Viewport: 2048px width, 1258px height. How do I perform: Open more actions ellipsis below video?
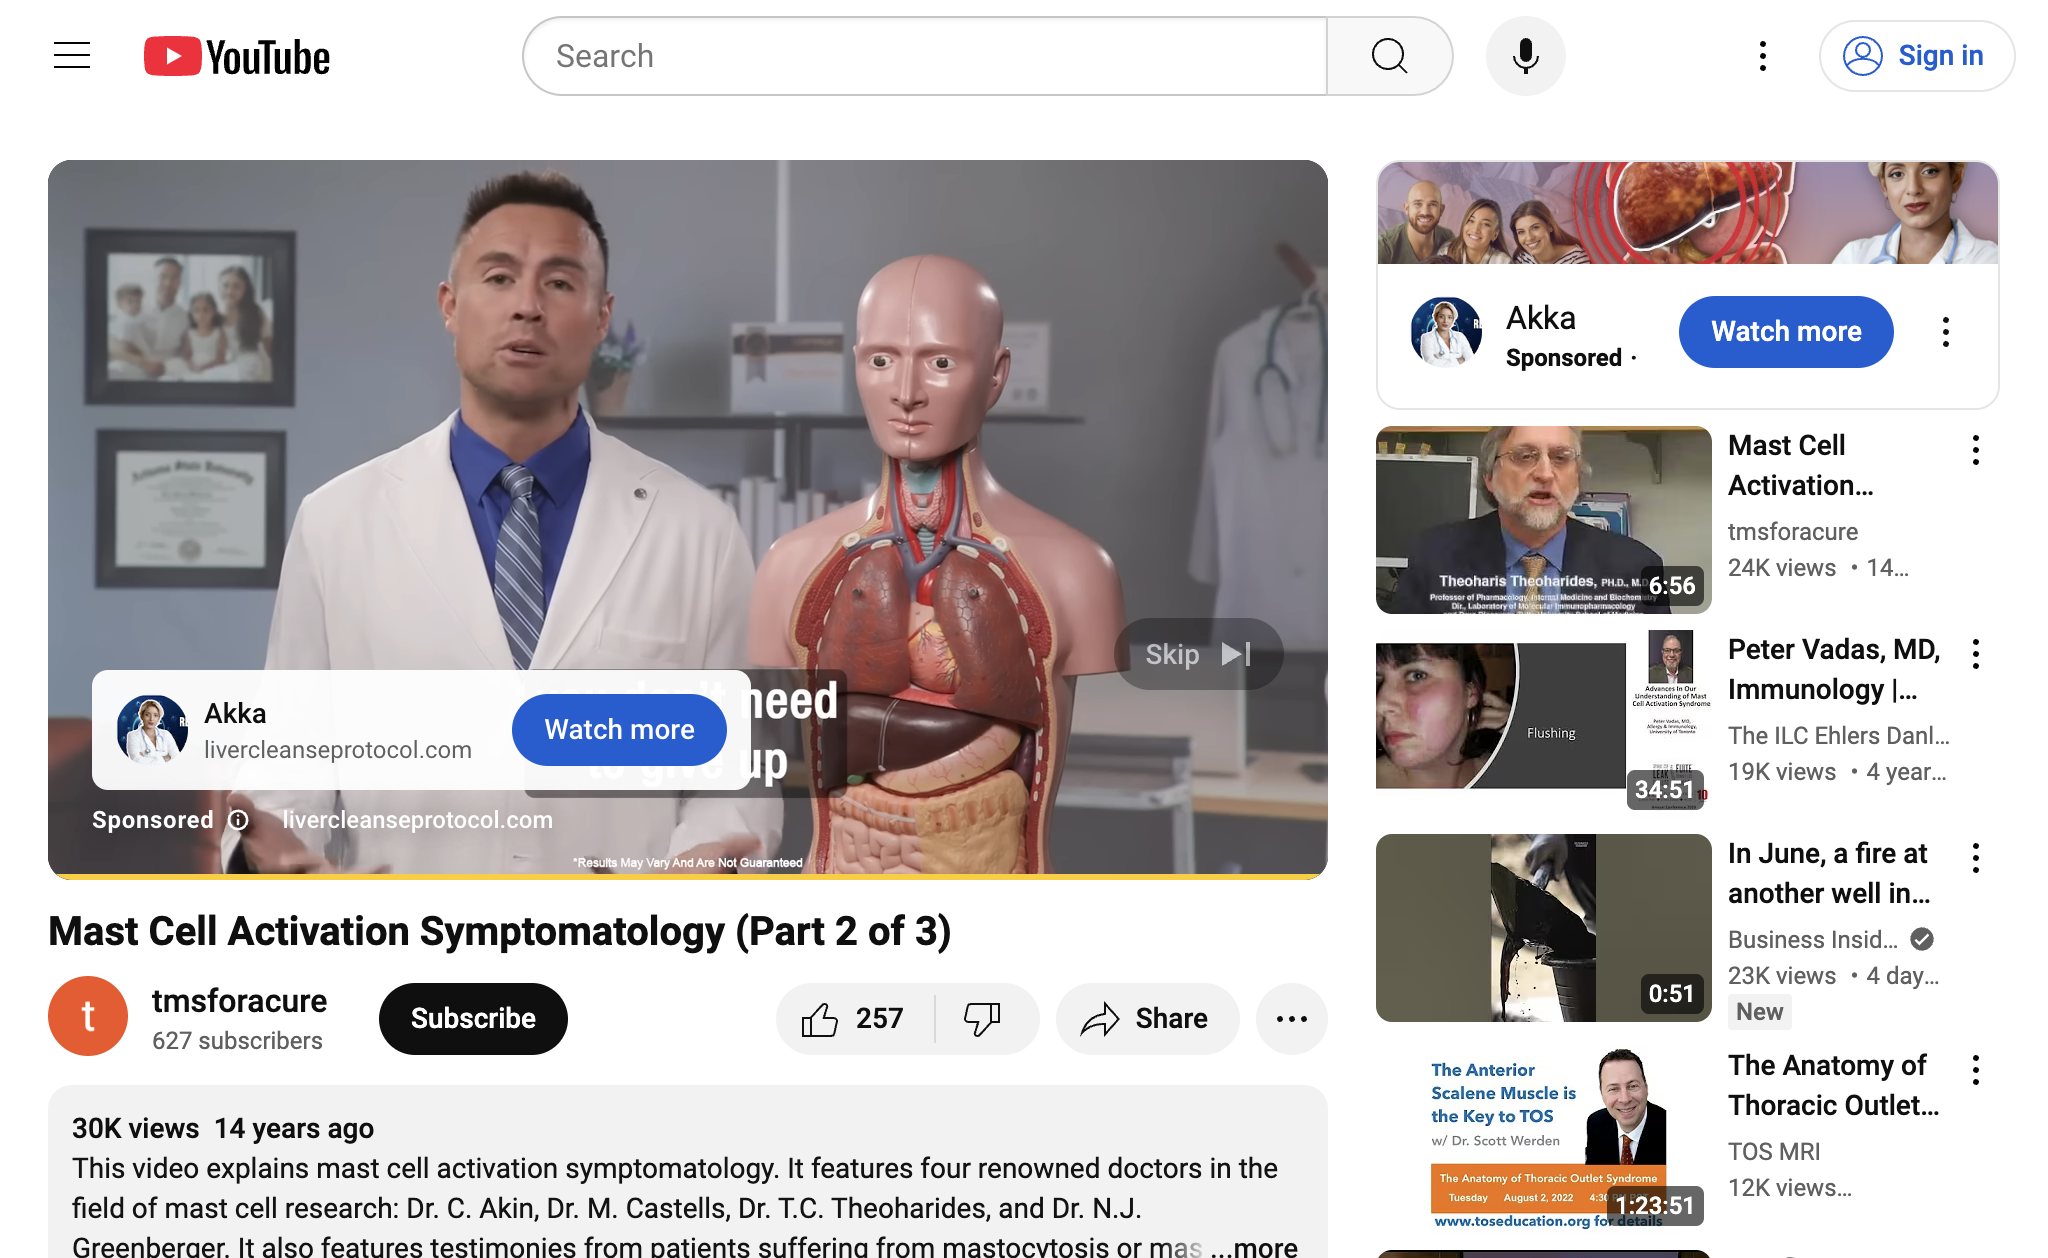(1291, 1019)
